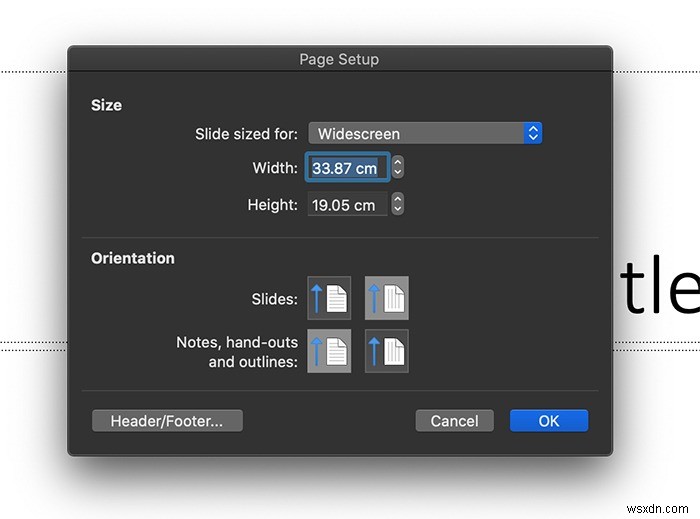Click the Width field showing 33.87 cm
The width and height of the screenshot is (700, 519).
347,167
